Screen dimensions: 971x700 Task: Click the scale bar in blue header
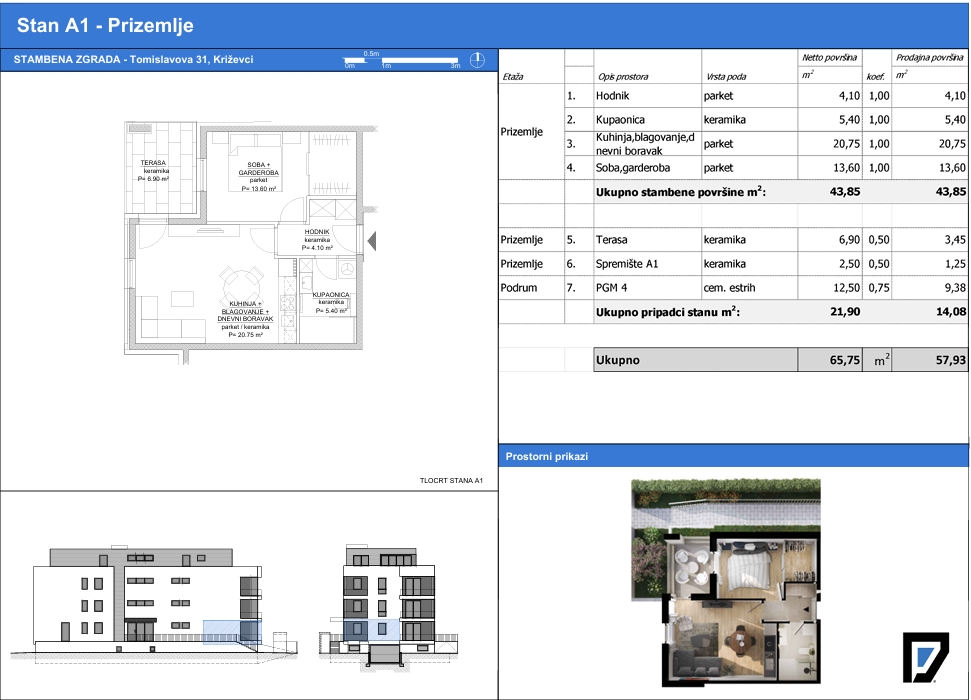coord(402,61)
